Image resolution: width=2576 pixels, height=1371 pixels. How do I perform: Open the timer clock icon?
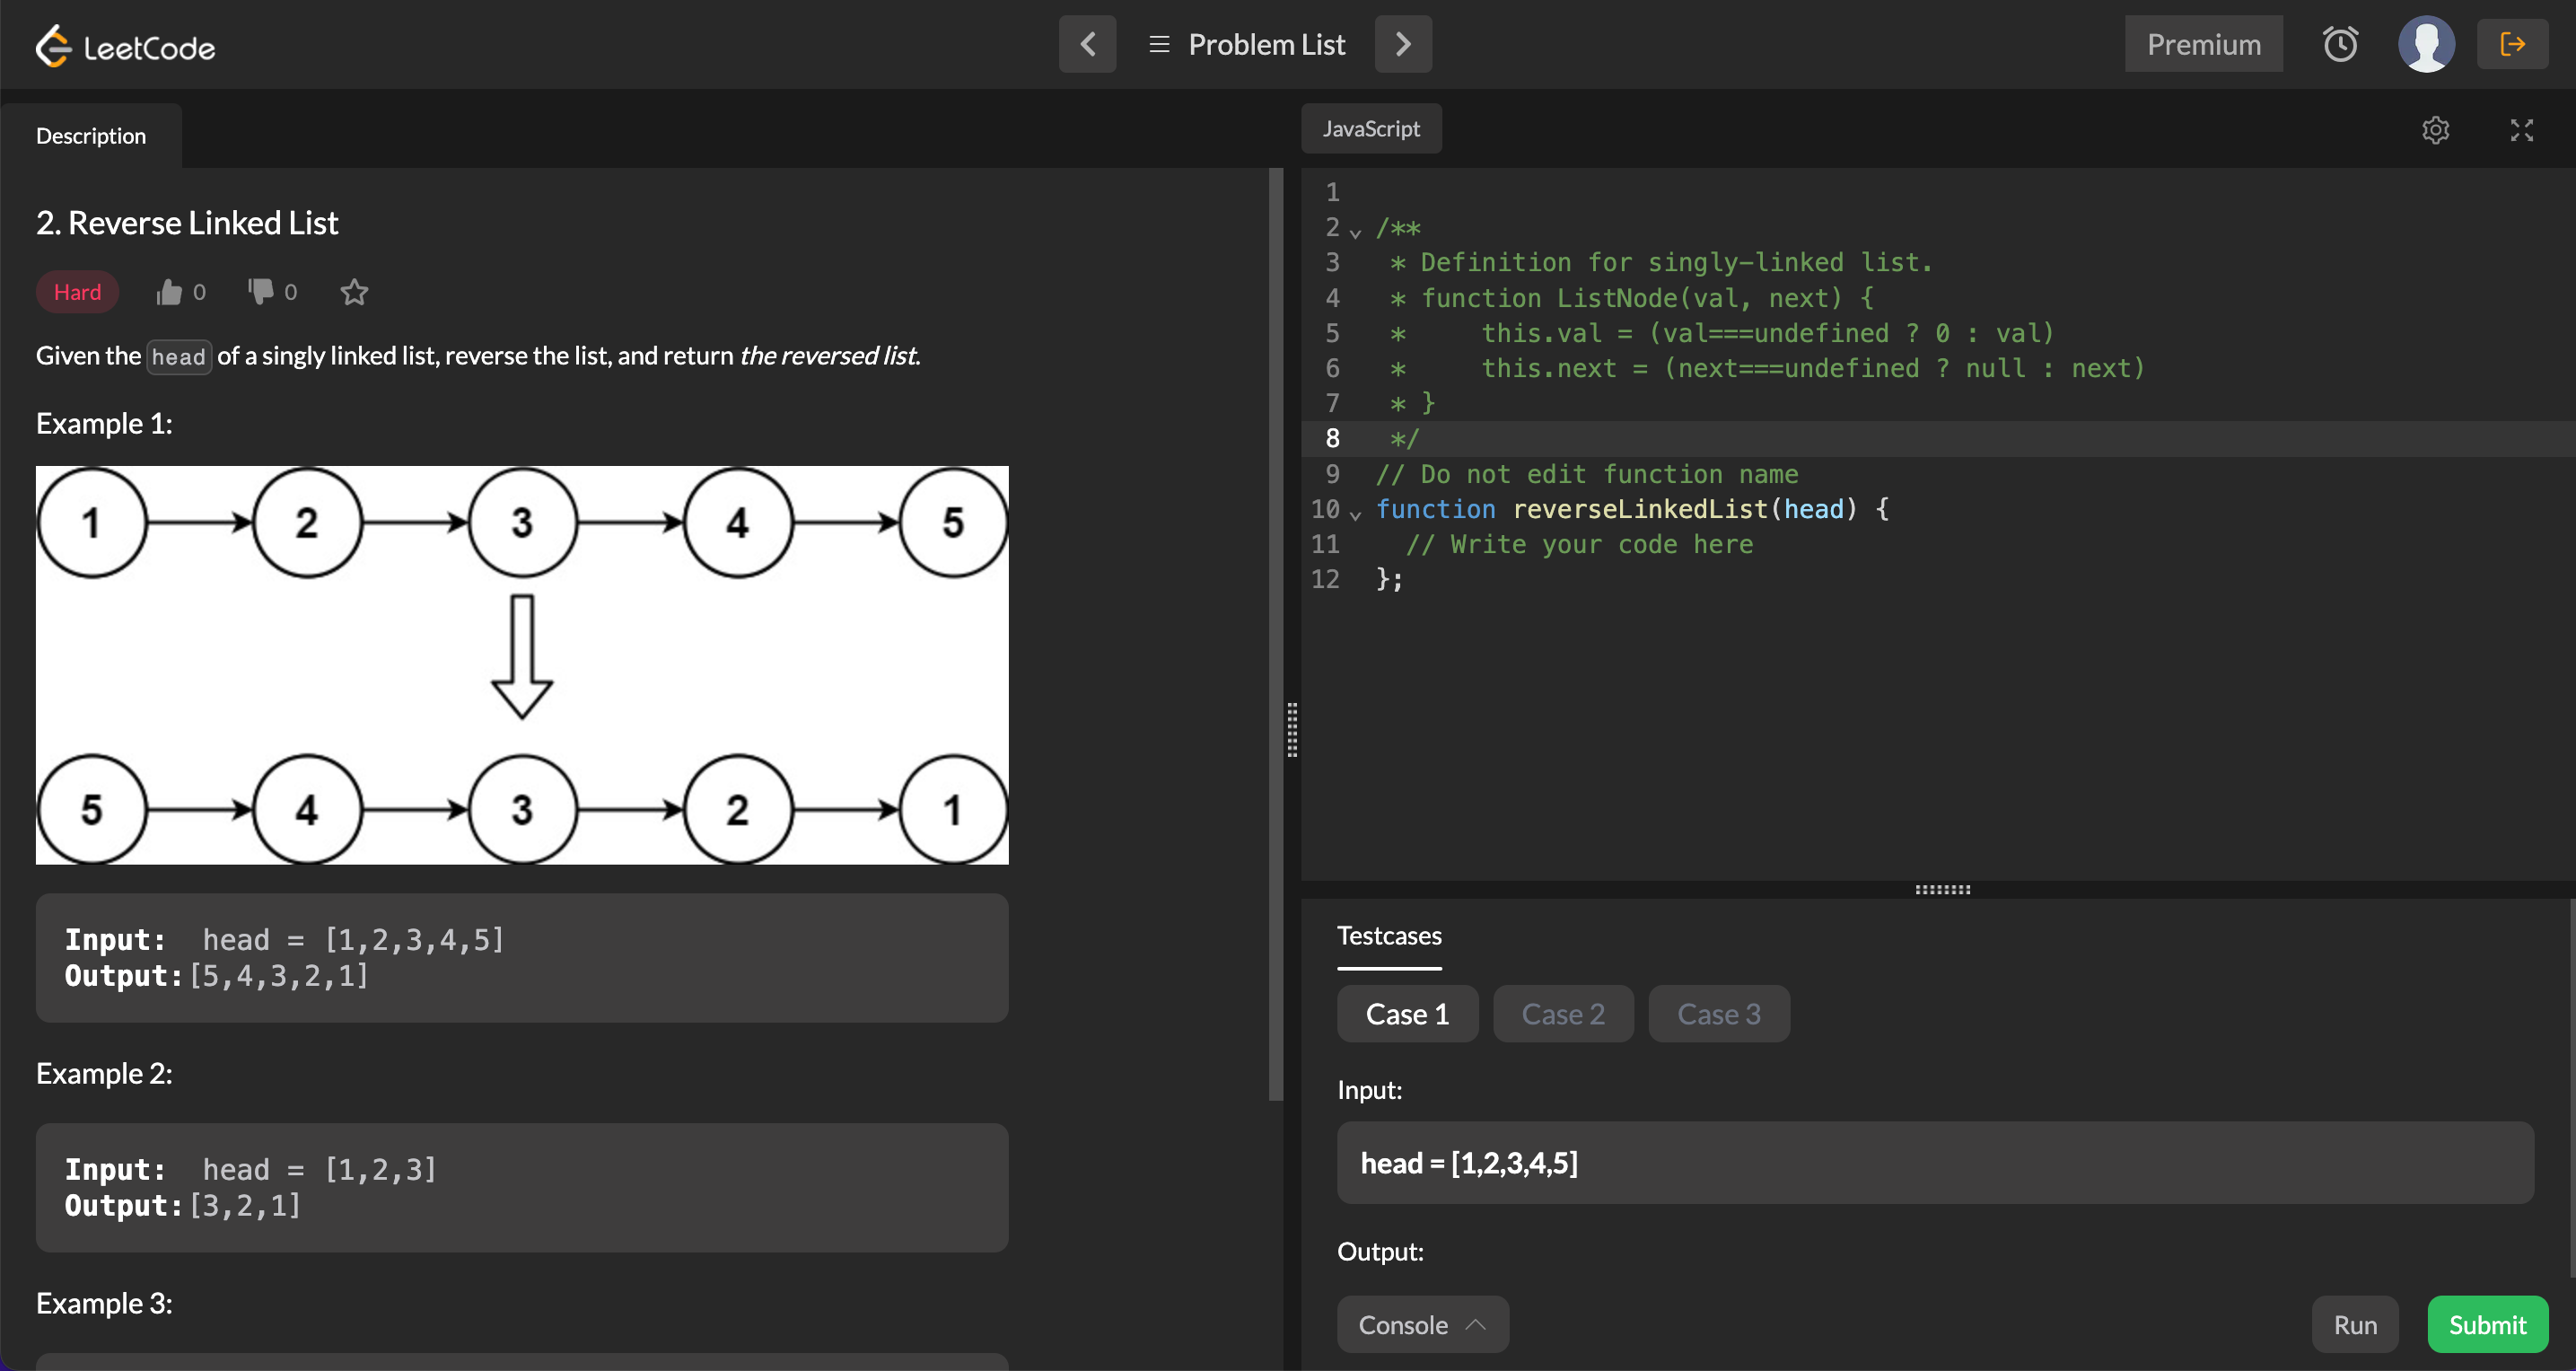coord(2339,44)
